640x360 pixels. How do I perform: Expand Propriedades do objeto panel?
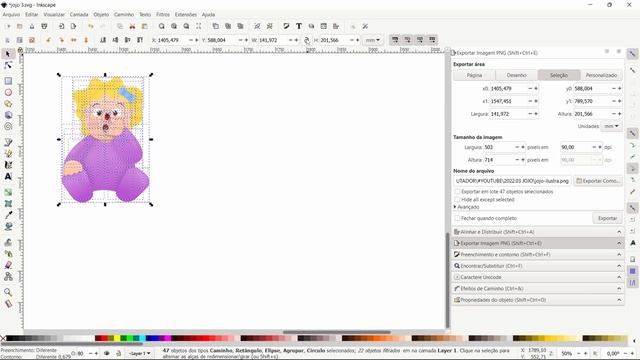538,300
